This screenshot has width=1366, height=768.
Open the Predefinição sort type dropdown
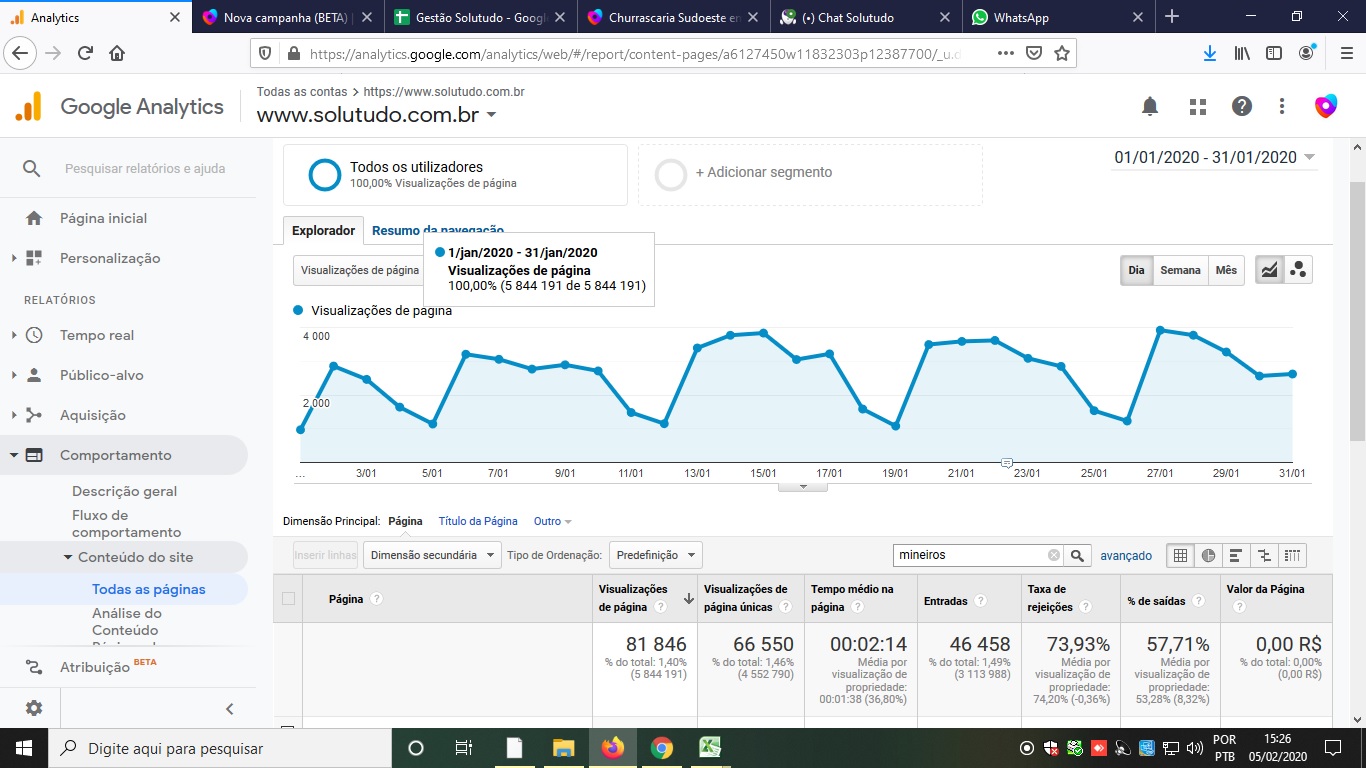pyautogui.click(x=655, y=555)
